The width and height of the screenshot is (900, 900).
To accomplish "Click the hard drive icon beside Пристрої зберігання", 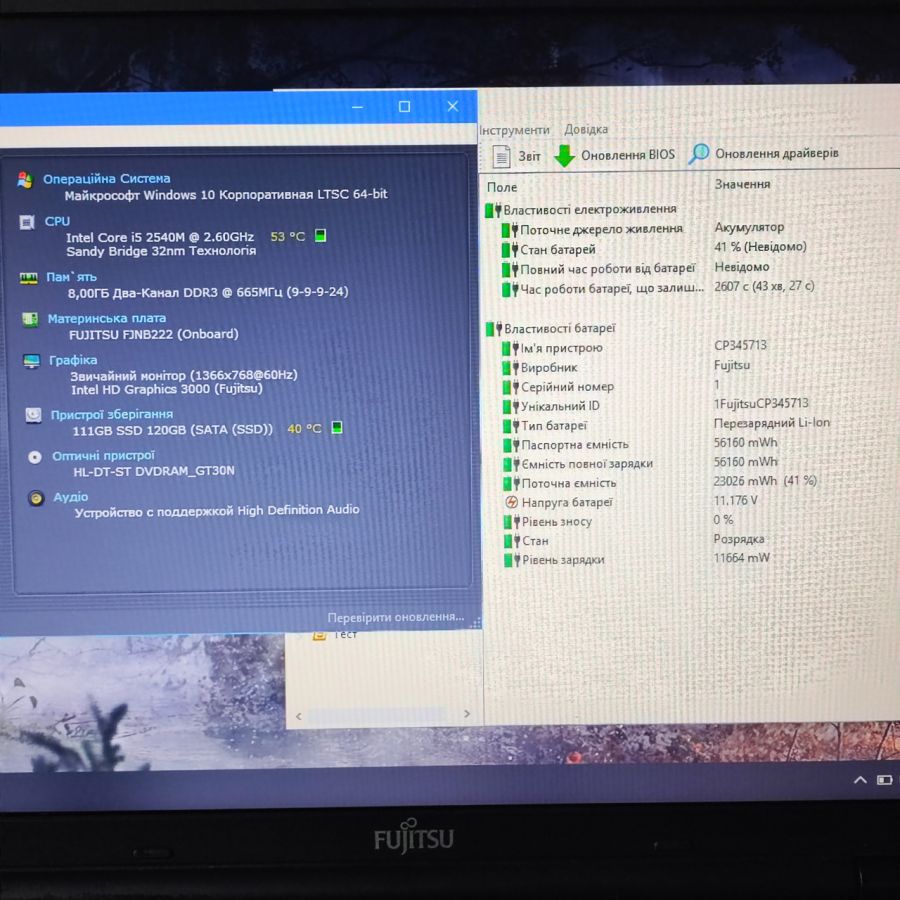I will point(33,415).
